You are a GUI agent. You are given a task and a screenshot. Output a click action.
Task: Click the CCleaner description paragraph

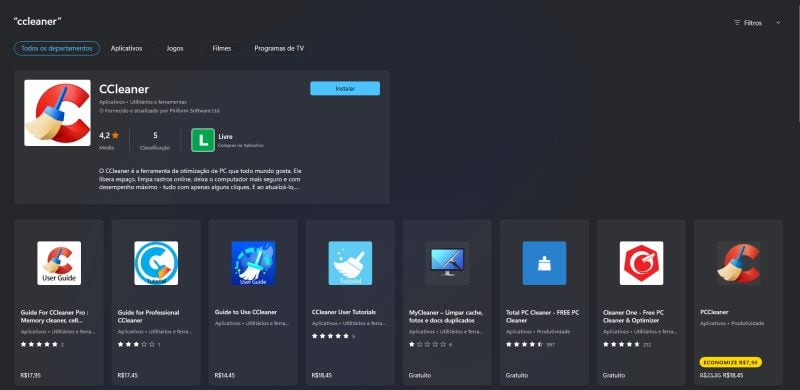(x=201, y=179)
